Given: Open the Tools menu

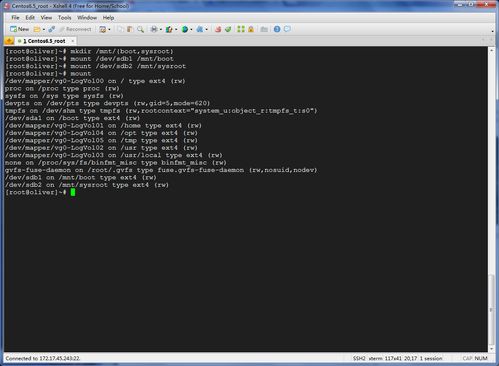Looking at the screenshot, I should pos(64,18).
